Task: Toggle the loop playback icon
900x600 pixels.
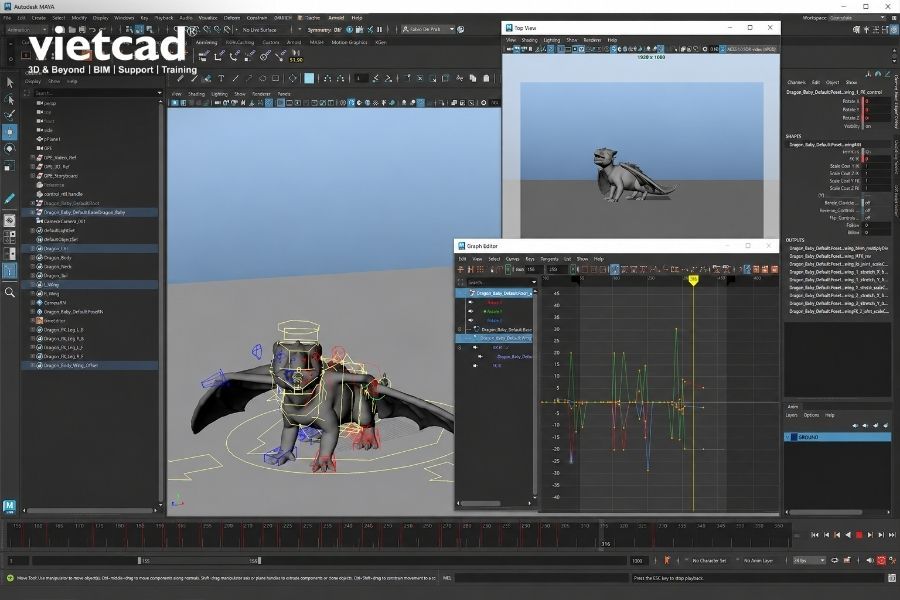Action: (x=835, y=560)
